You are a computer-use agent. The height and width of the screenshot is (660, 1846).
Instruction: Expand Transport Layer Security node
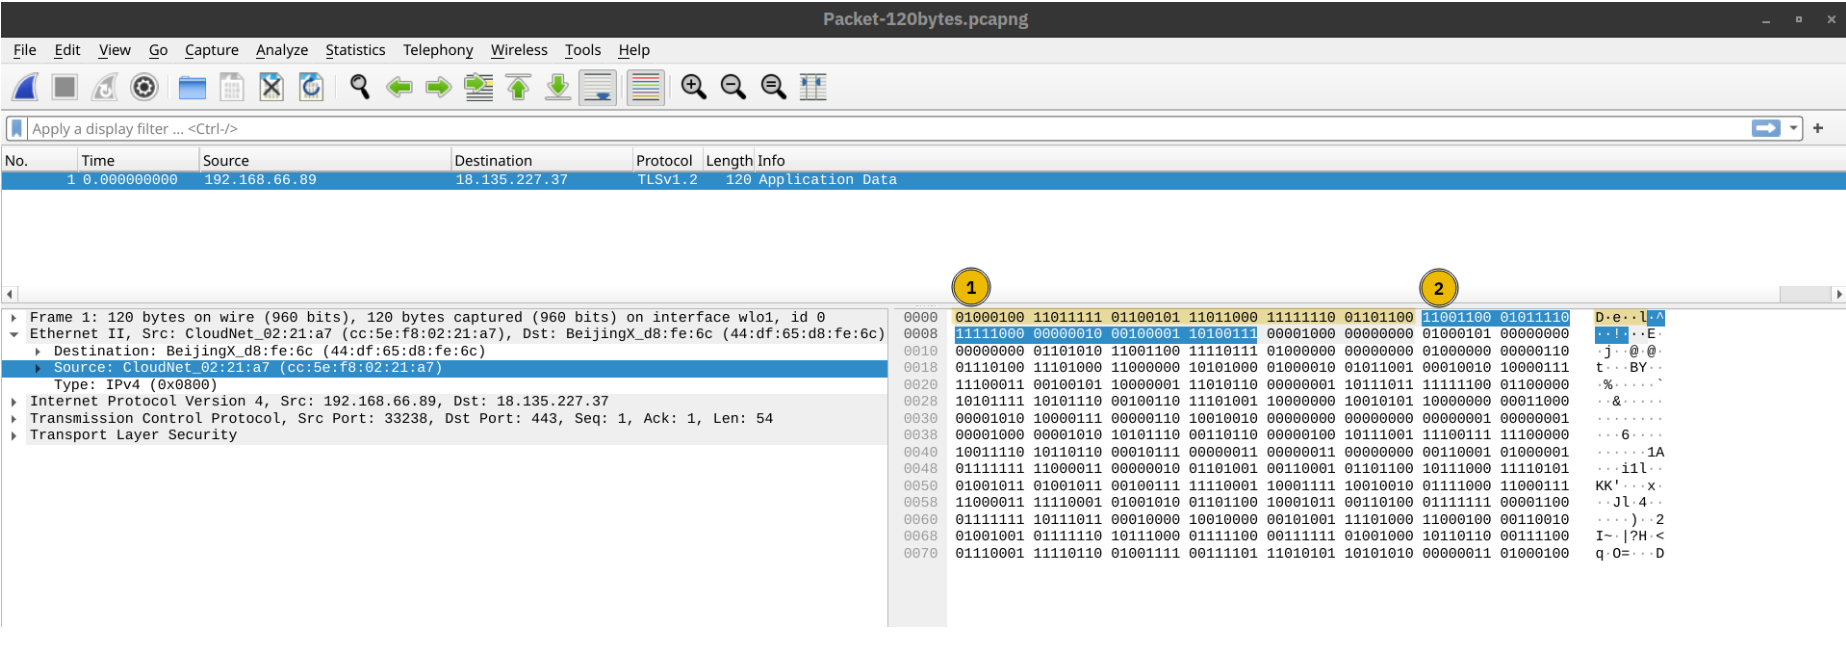[14, 435]
